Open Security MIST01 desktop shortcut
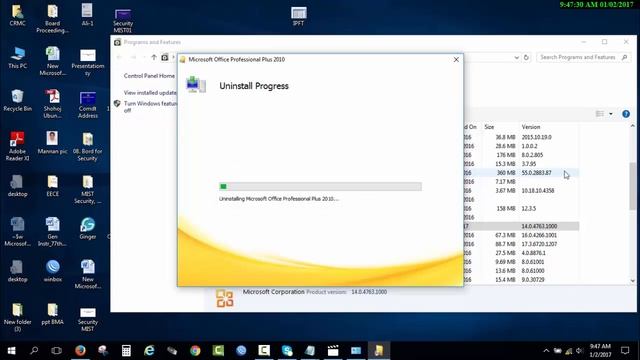Screen dimensions: 640x360 pyautogui.click(x=122, y=20)
